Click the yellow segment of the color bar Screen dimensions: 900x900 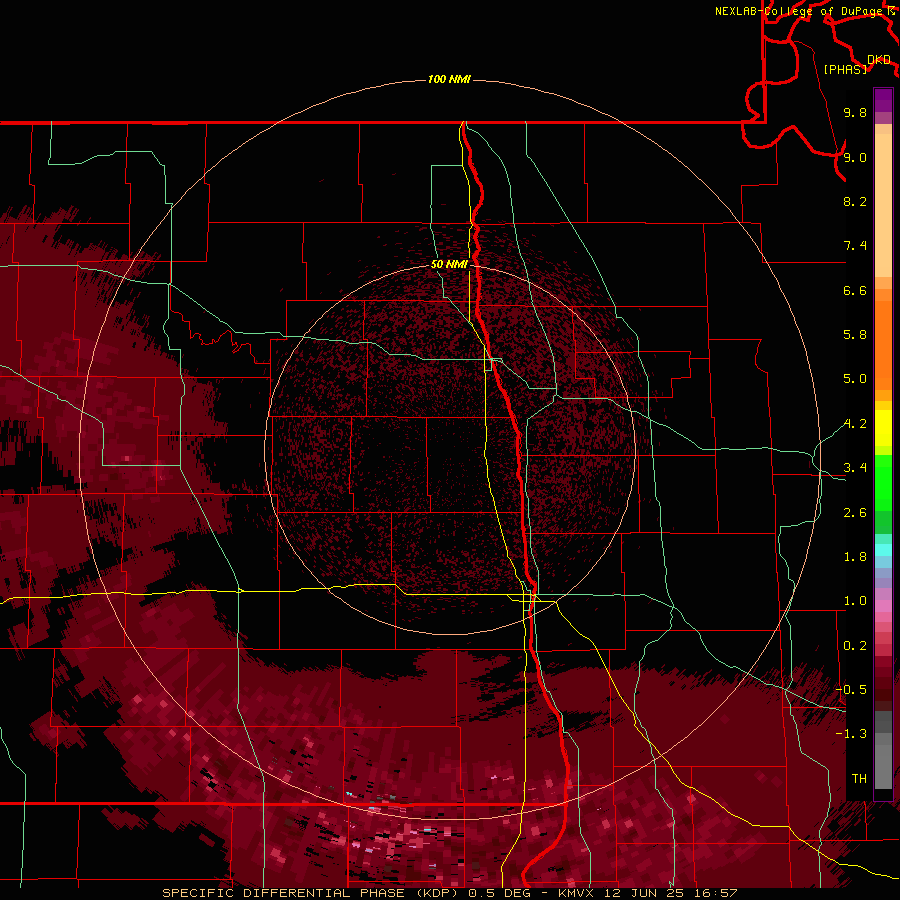click(x=883, y=428)
